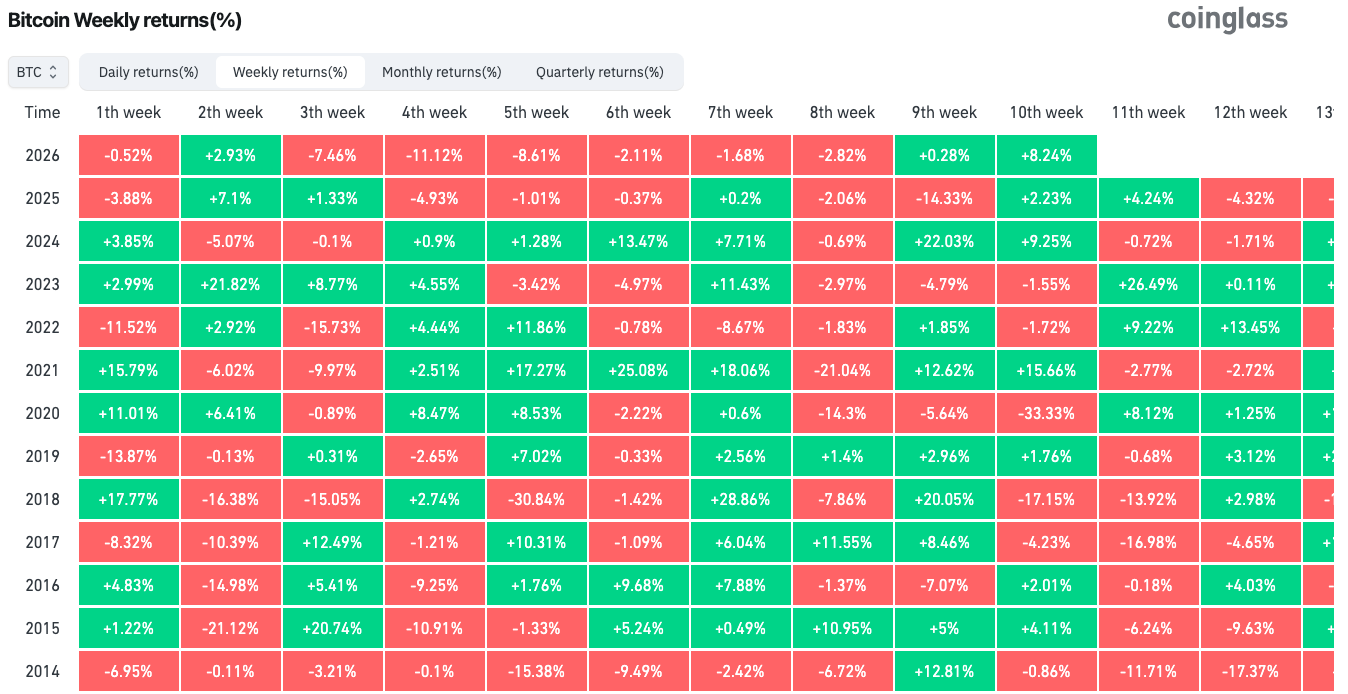Click the 1th week column header

128,112
